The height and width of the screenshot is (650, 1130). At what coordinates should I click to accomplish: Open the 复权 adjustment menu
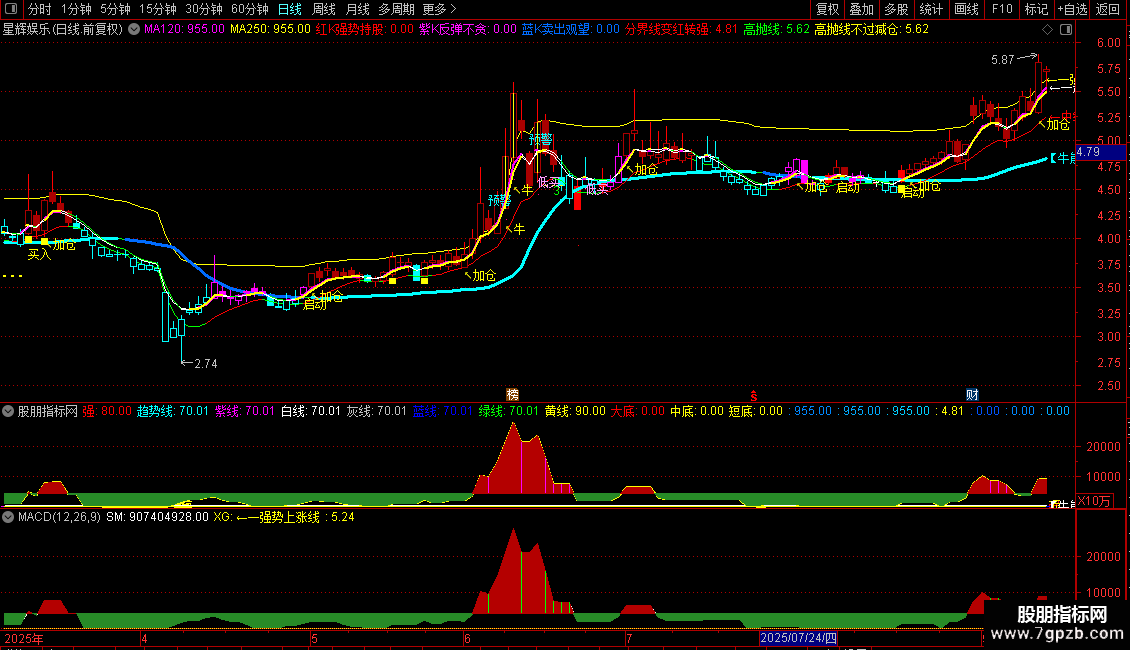pos(827,9)
